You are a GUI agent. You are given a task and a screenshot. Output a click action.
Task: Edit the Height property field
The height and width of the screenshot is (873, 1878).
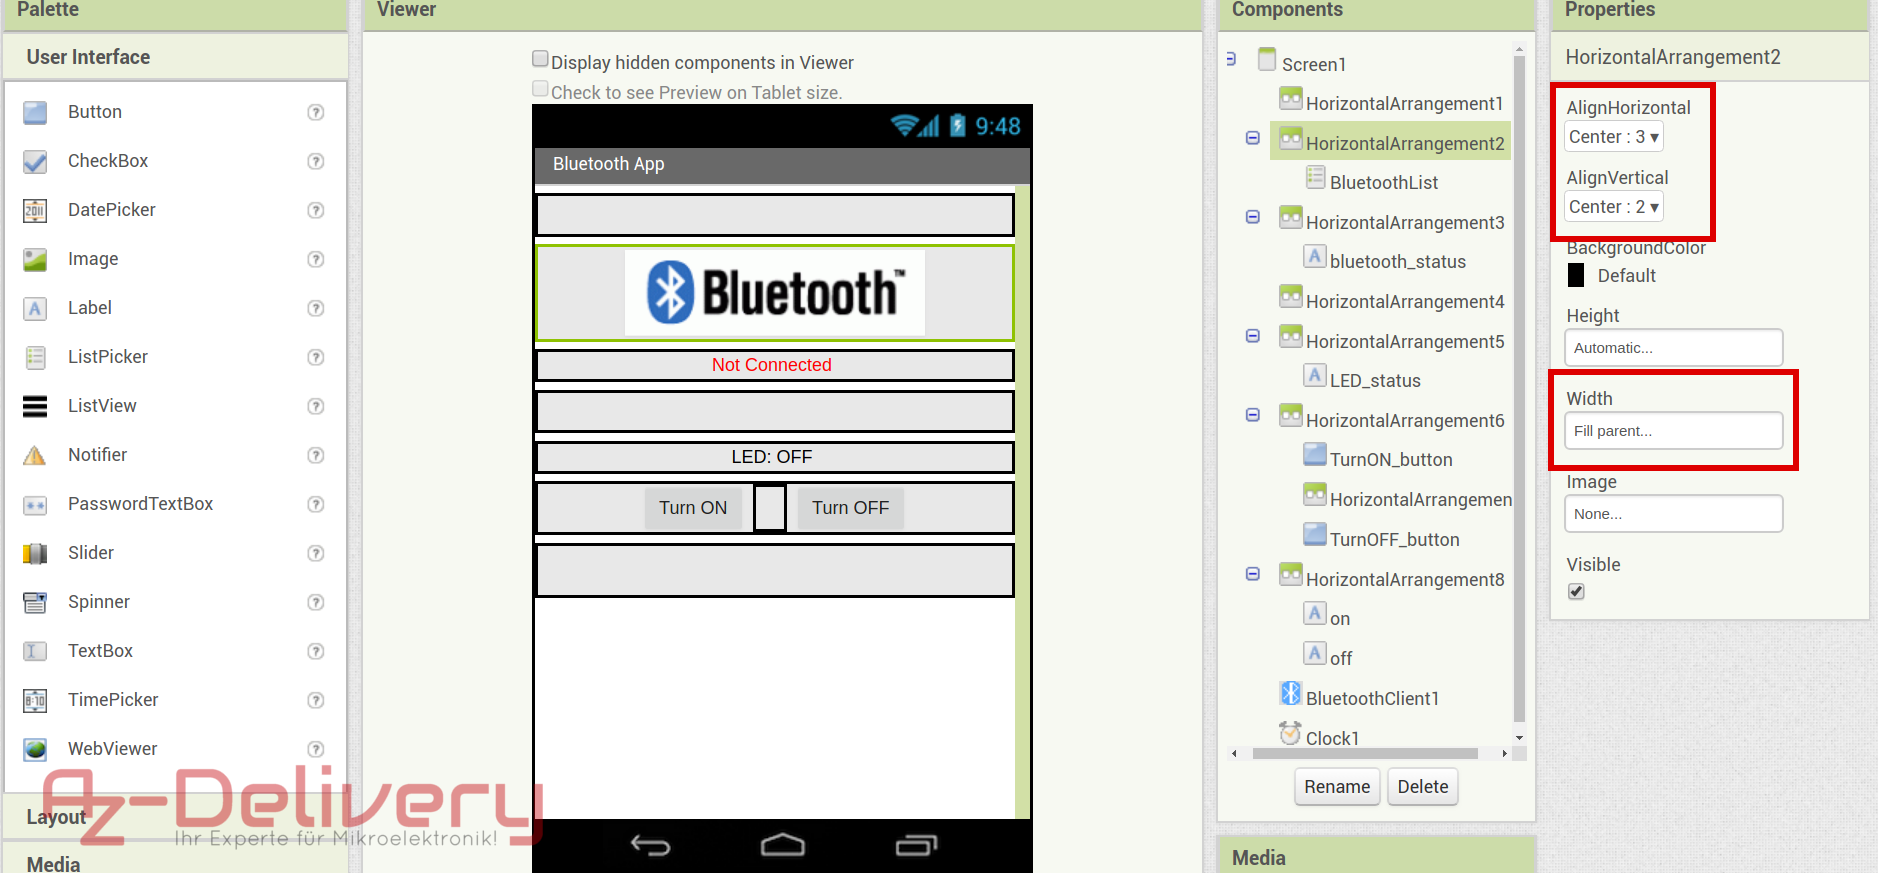coord(1673,348)
